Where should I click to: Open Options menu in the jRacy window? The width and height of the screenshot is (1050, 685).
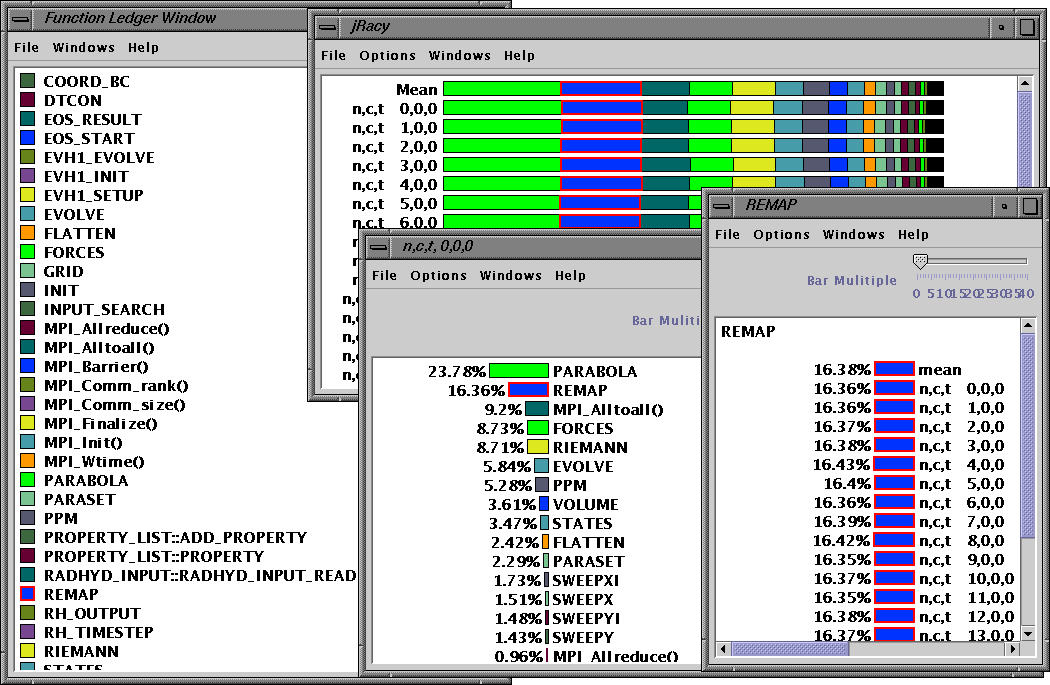(x=387, y=56)
